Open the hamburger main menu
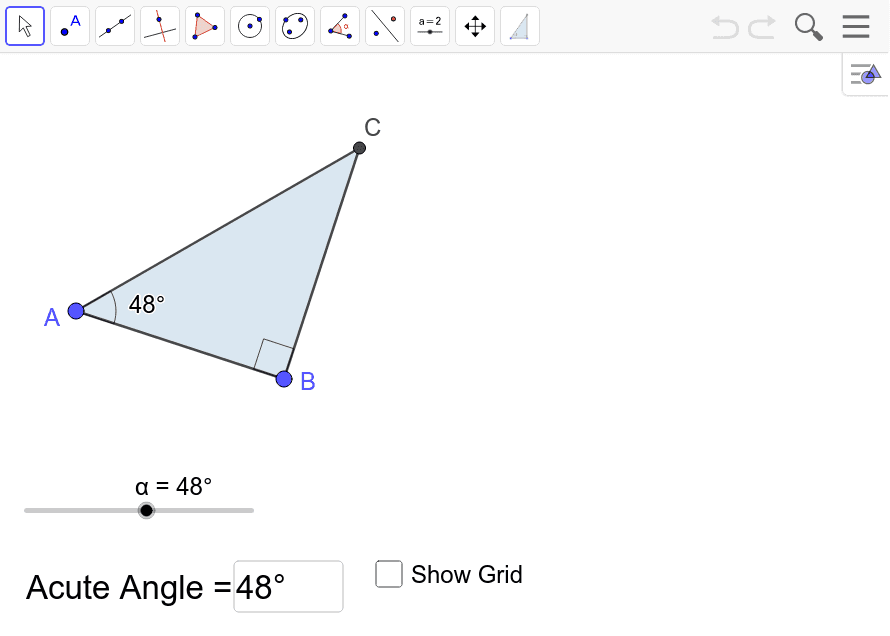 (855, 27)
